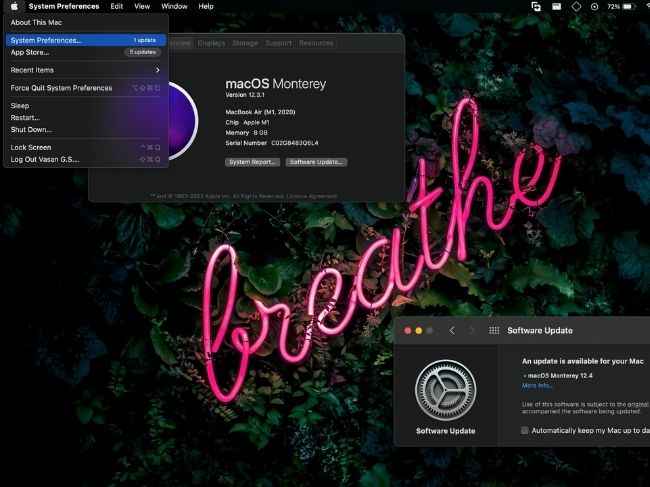Image resolution: width=650 pixels, height=487 pixels.
Task: Click the screen mirroring menu bar icon
Action: (x=536, y=7)
